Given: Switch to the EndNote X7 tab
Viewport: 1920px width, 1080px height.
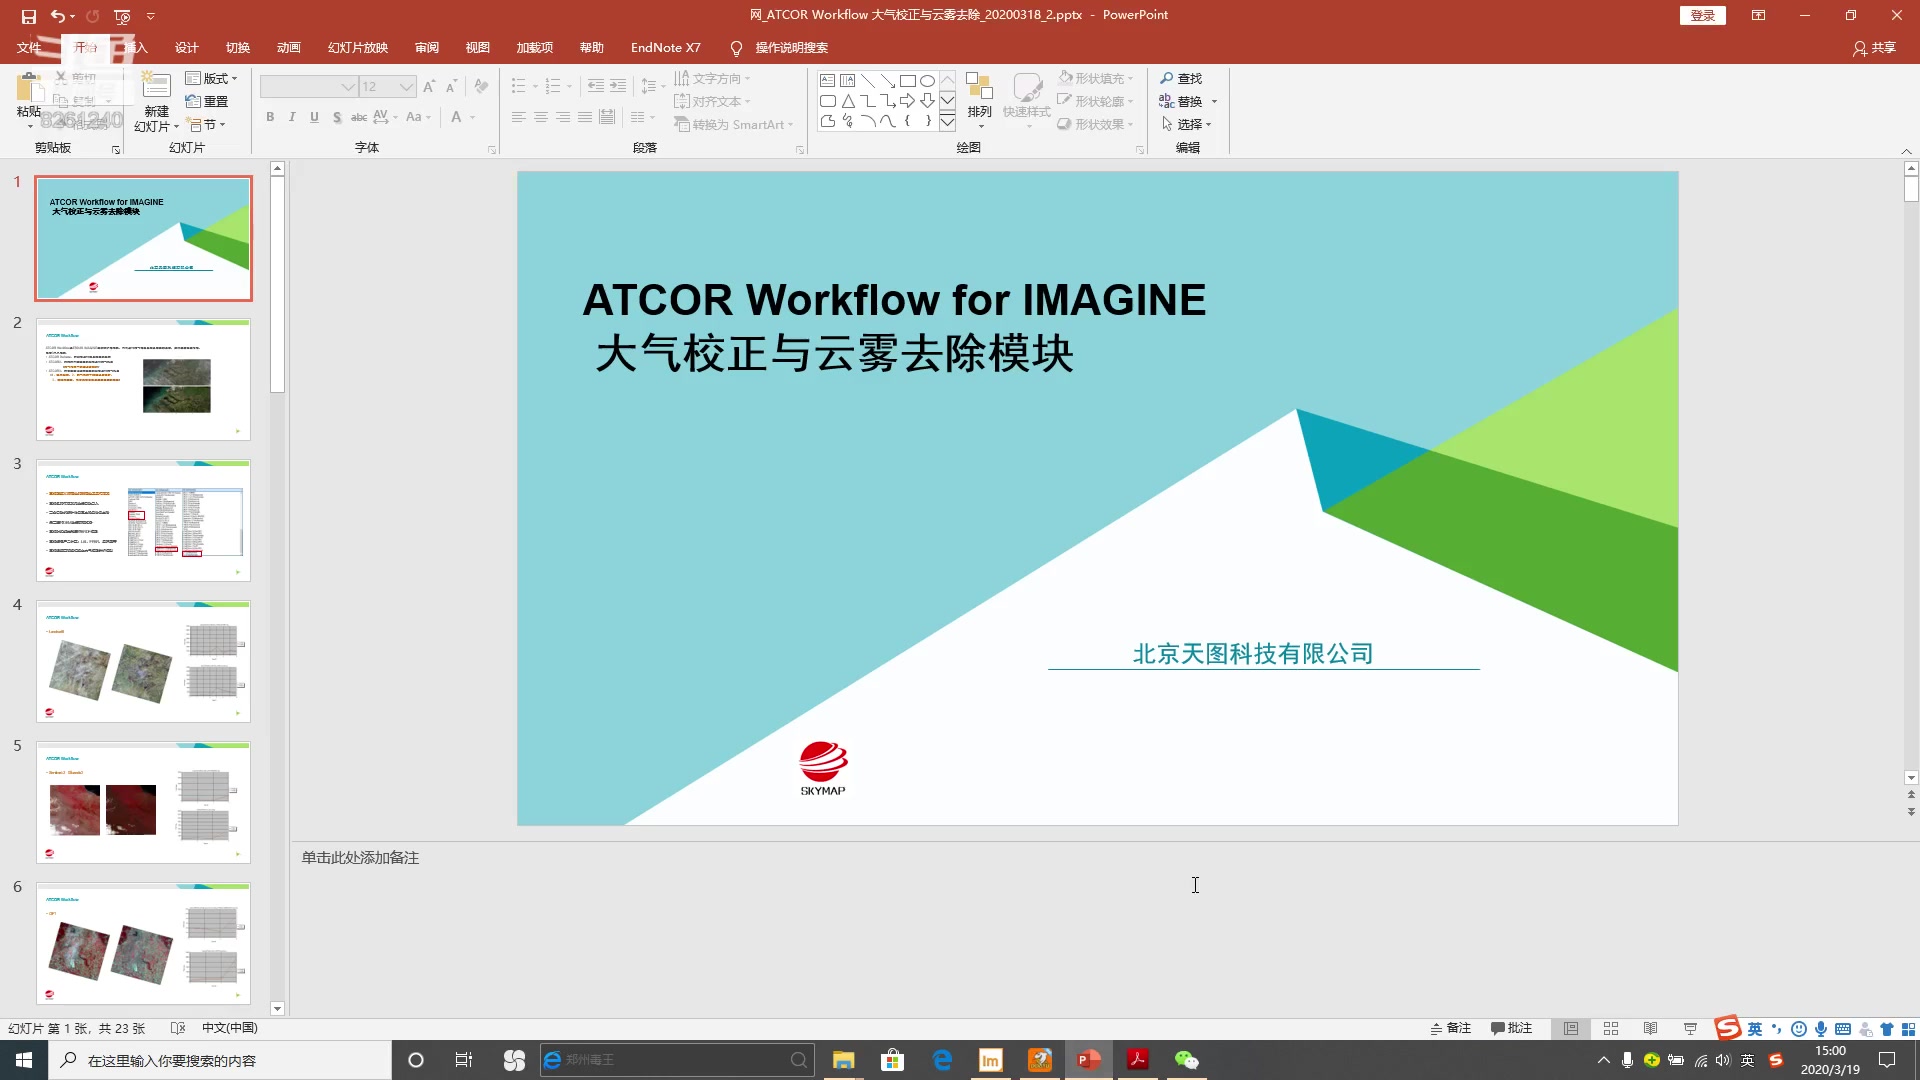Looking at the screenshot, I should [666, 47].
